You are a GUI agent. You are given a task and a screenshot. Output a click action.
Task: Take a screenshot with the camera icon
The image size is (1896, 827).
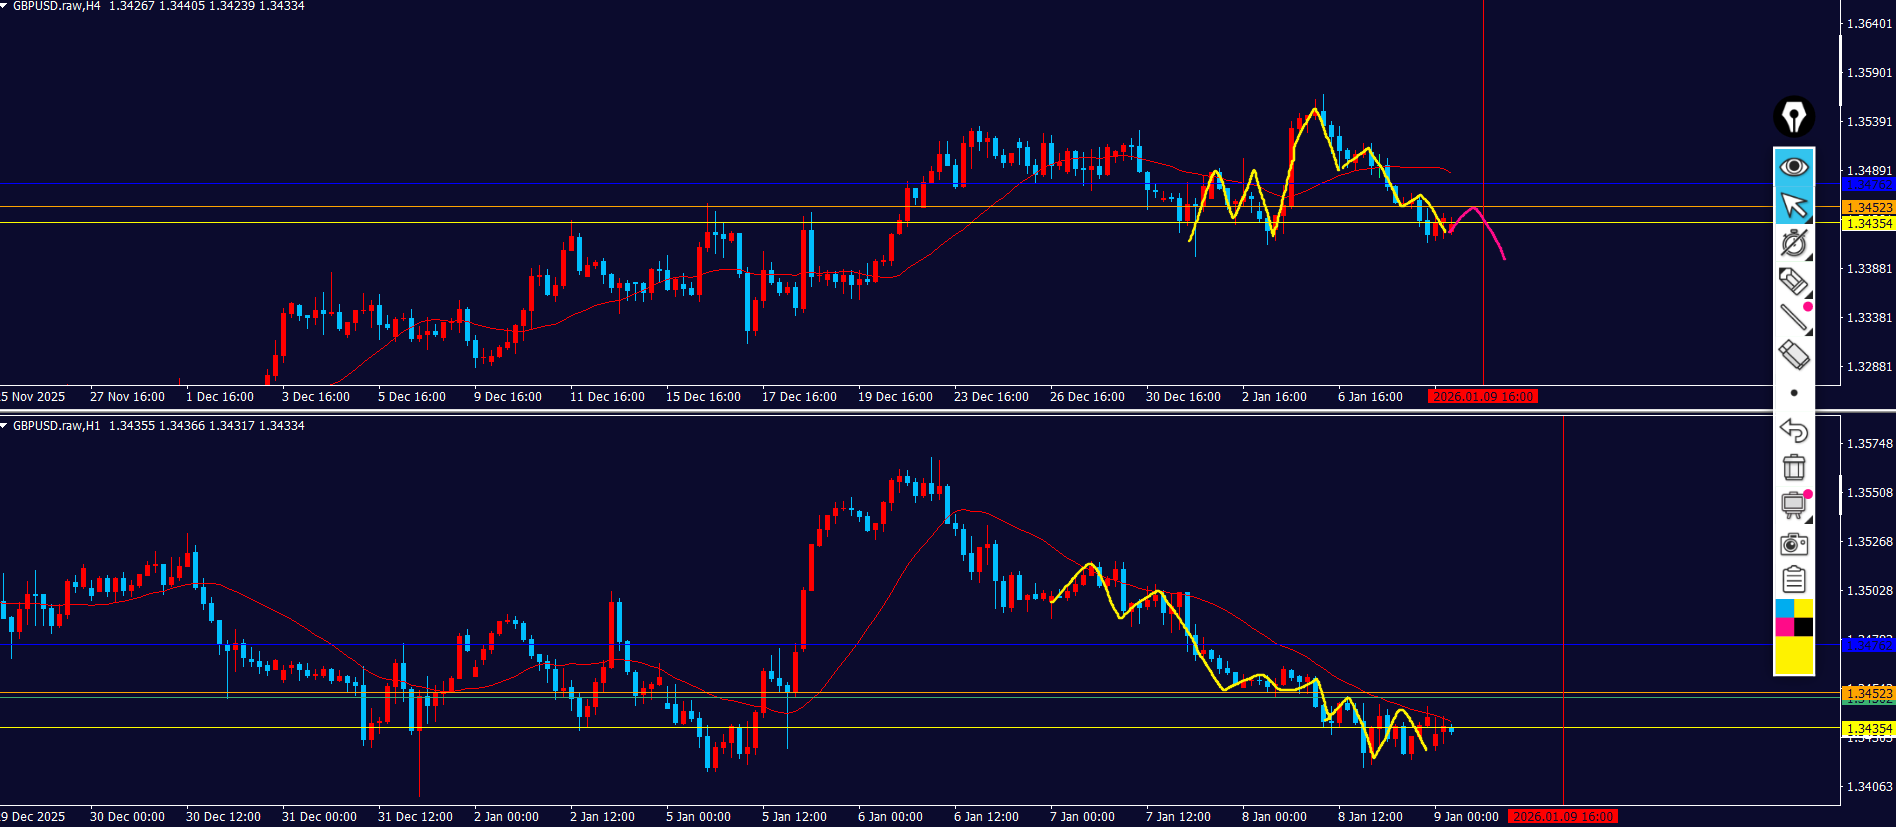click(1794, 543)
